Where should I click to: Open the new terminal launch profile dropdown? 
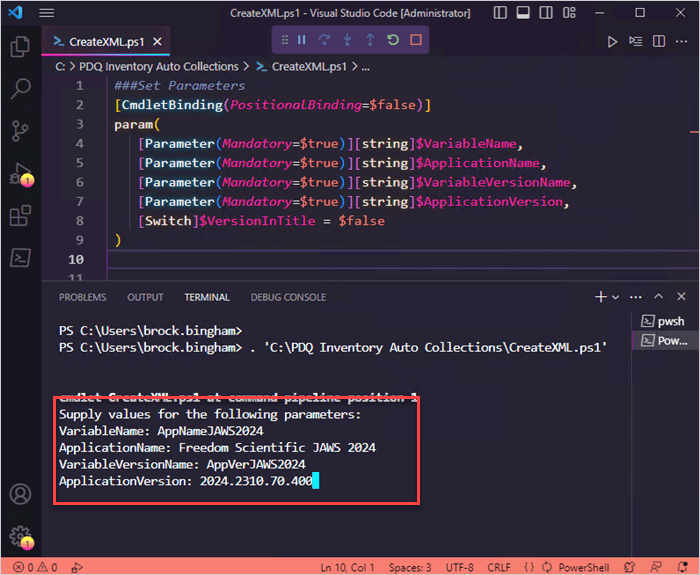[x=616, y=297]
